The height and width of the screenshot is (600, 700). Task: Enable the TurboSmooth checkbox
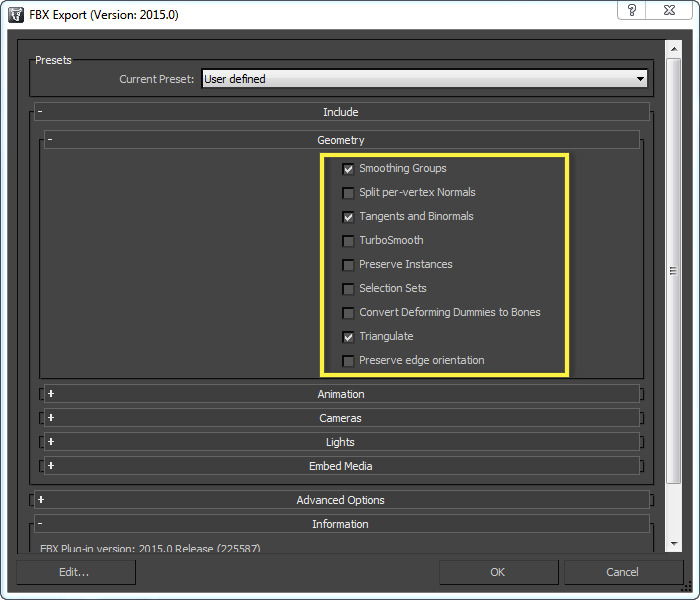[x=348, y=241]
